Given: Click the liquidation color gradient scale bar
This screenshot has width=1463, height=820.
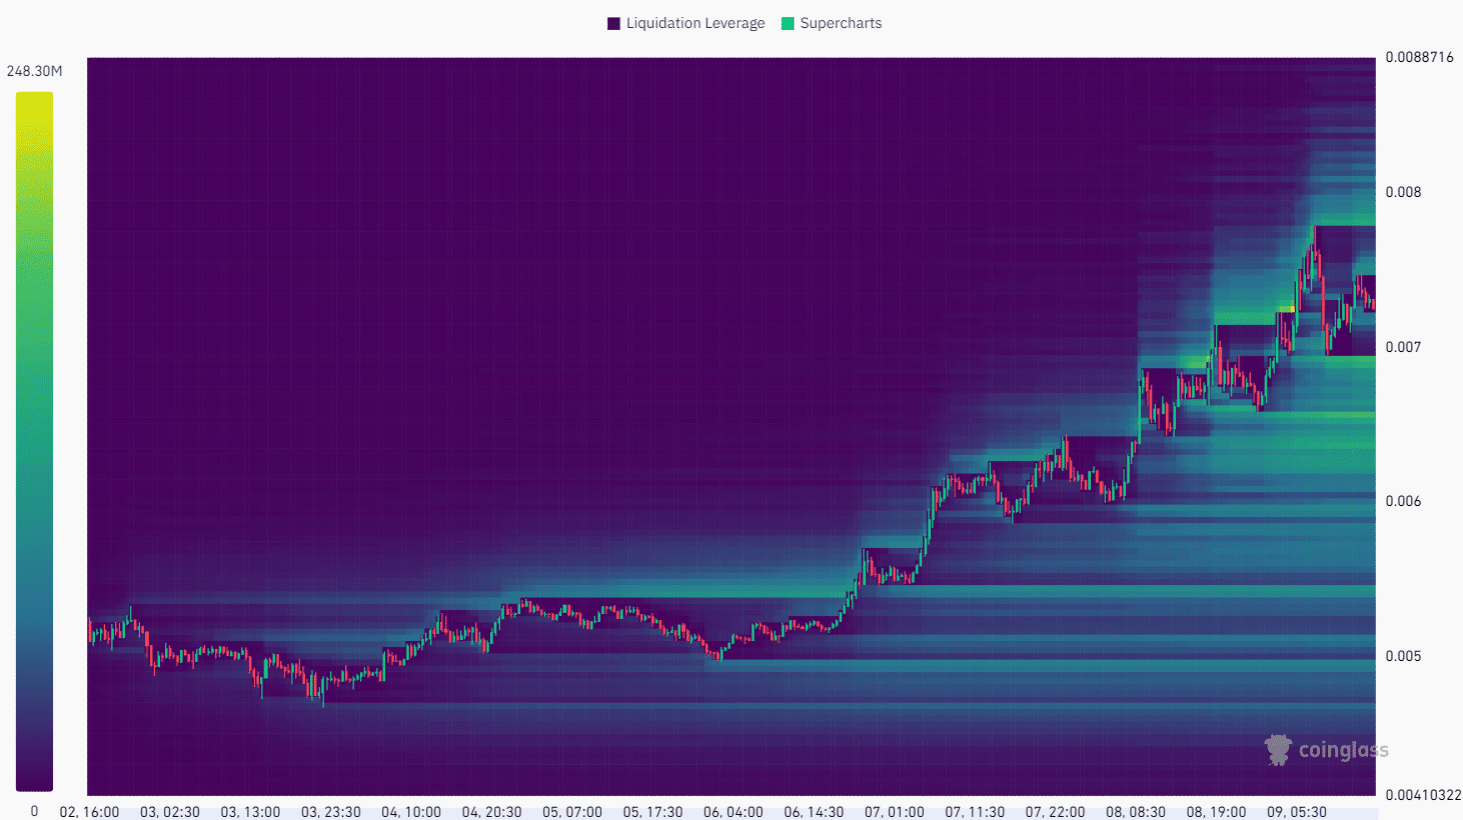Looking at the screenshot, I should (34, 441).
